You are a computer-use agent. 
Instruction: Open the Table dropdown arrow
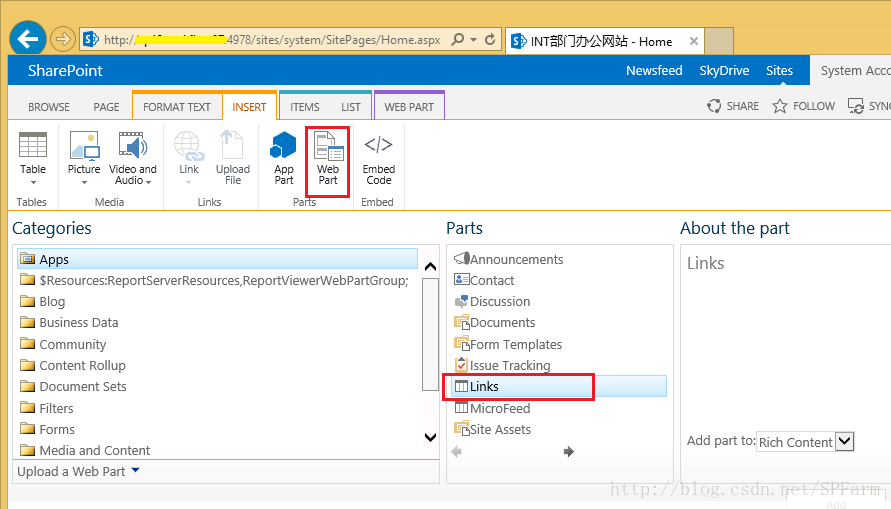coord(33,182)
